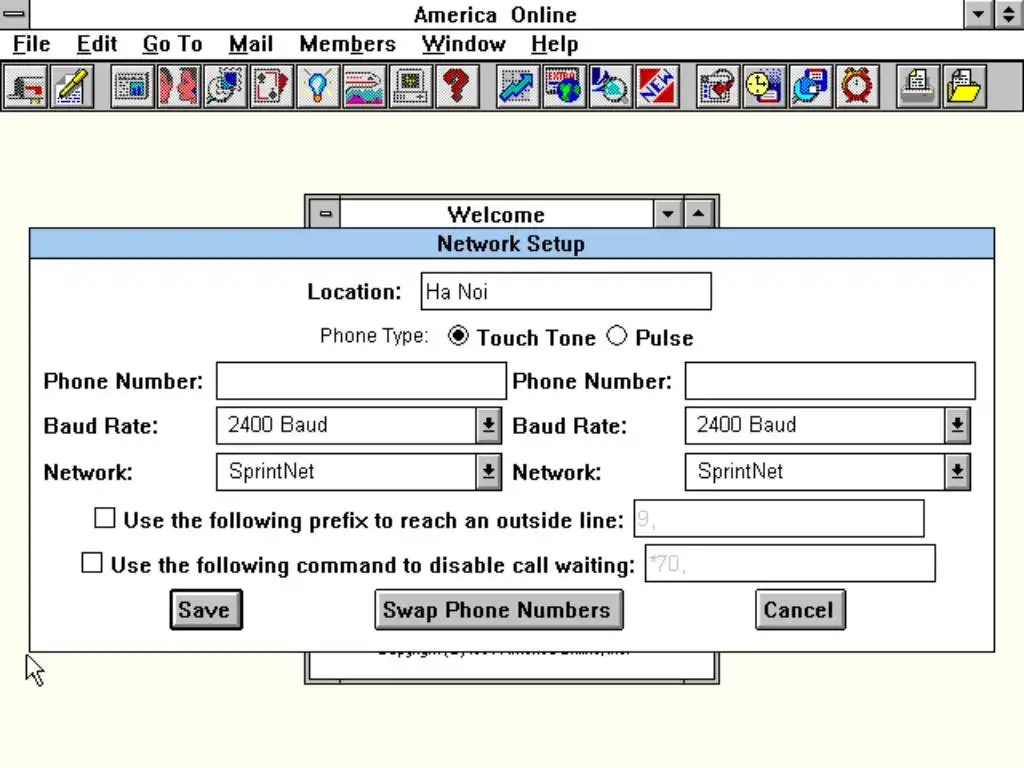The height and width of the screenshot is (768, 1024).
Task: Open the Go To menu
Action: click(172, 44)
